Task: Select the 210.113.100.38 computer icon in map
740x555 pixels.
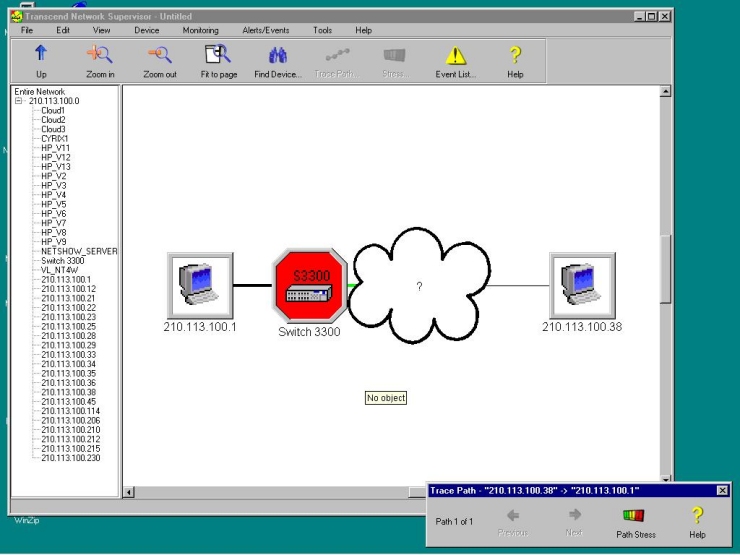Action: [582, 286]
